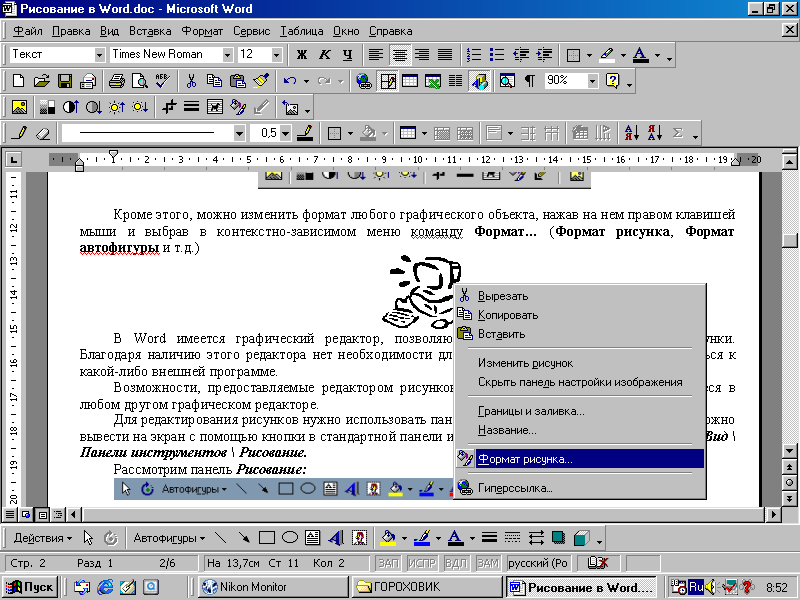Open the Times New Roman font dropdown

[x=228, y=55]
